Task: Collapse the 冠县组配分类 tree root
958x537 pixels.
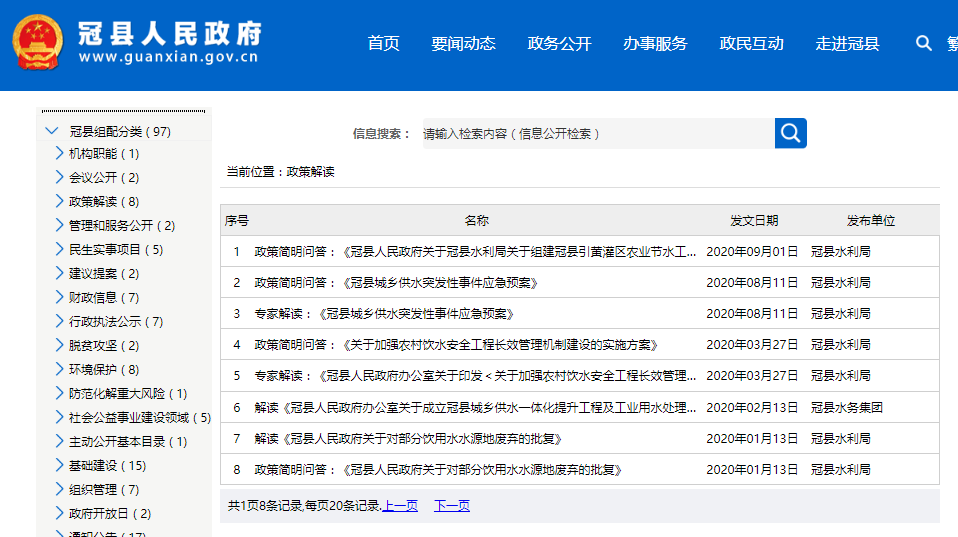Action: point(52,131)
